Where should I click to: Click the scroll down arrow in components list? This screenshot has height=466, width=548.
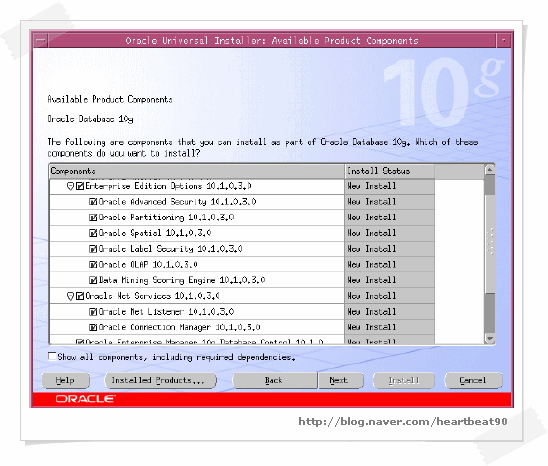[490, 338]
